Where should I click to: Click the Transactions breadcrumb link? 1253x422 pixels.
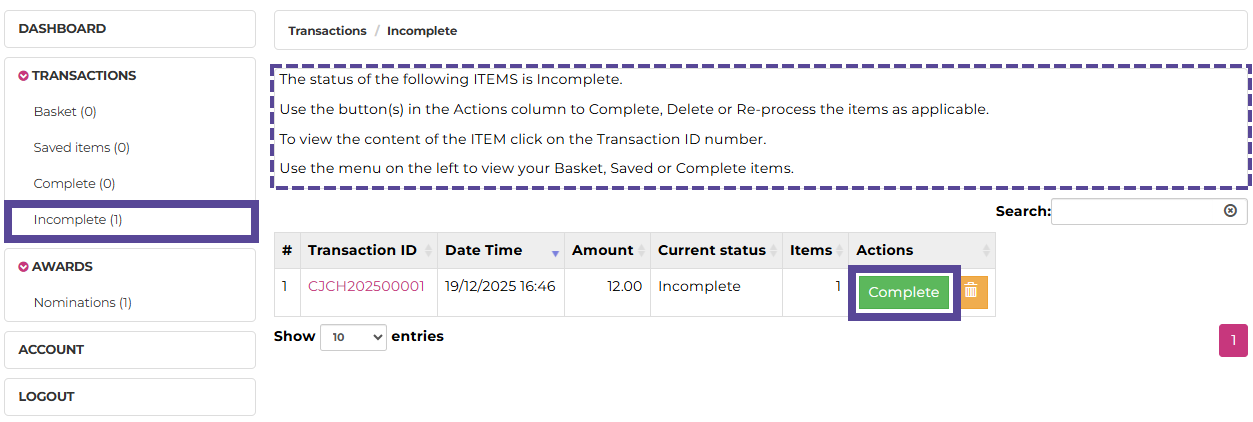327,31
